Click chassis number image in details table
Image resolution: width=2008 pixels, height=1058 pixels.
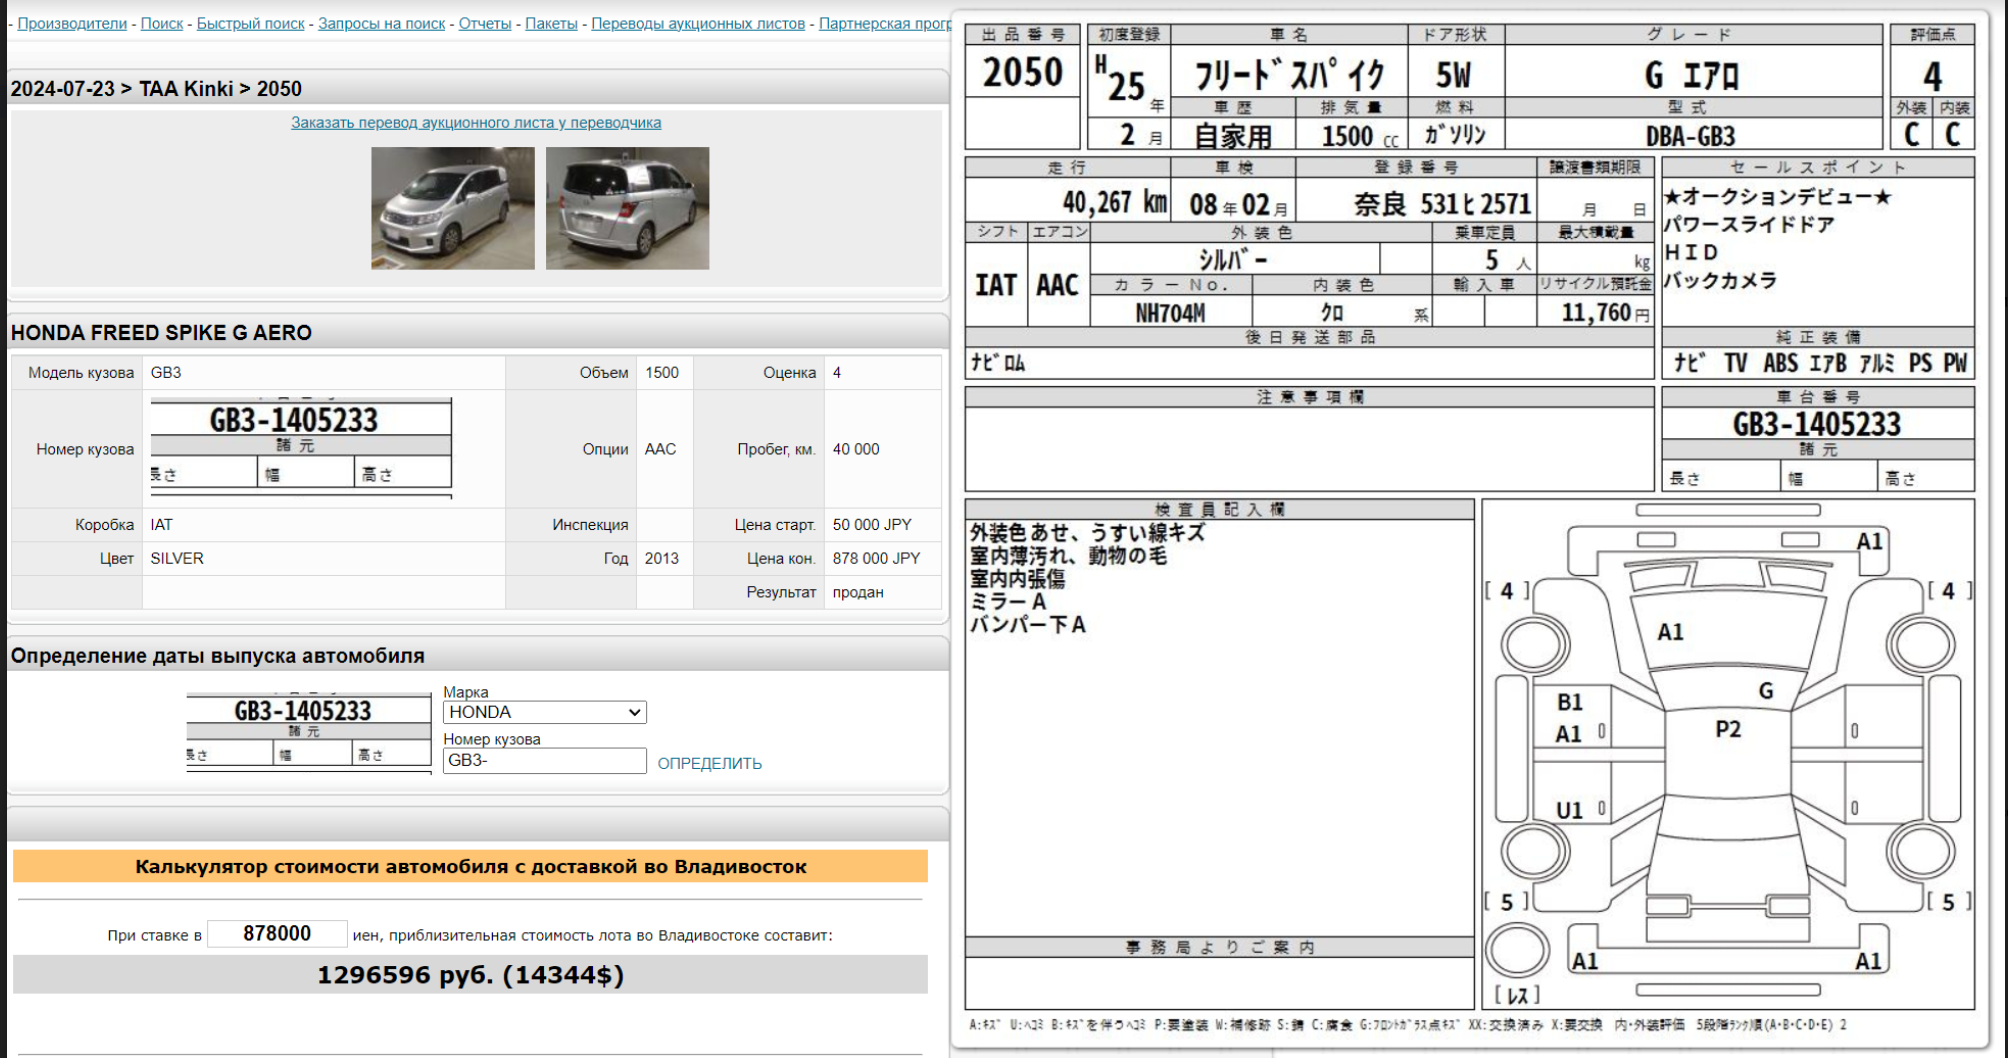pos(301,447)
